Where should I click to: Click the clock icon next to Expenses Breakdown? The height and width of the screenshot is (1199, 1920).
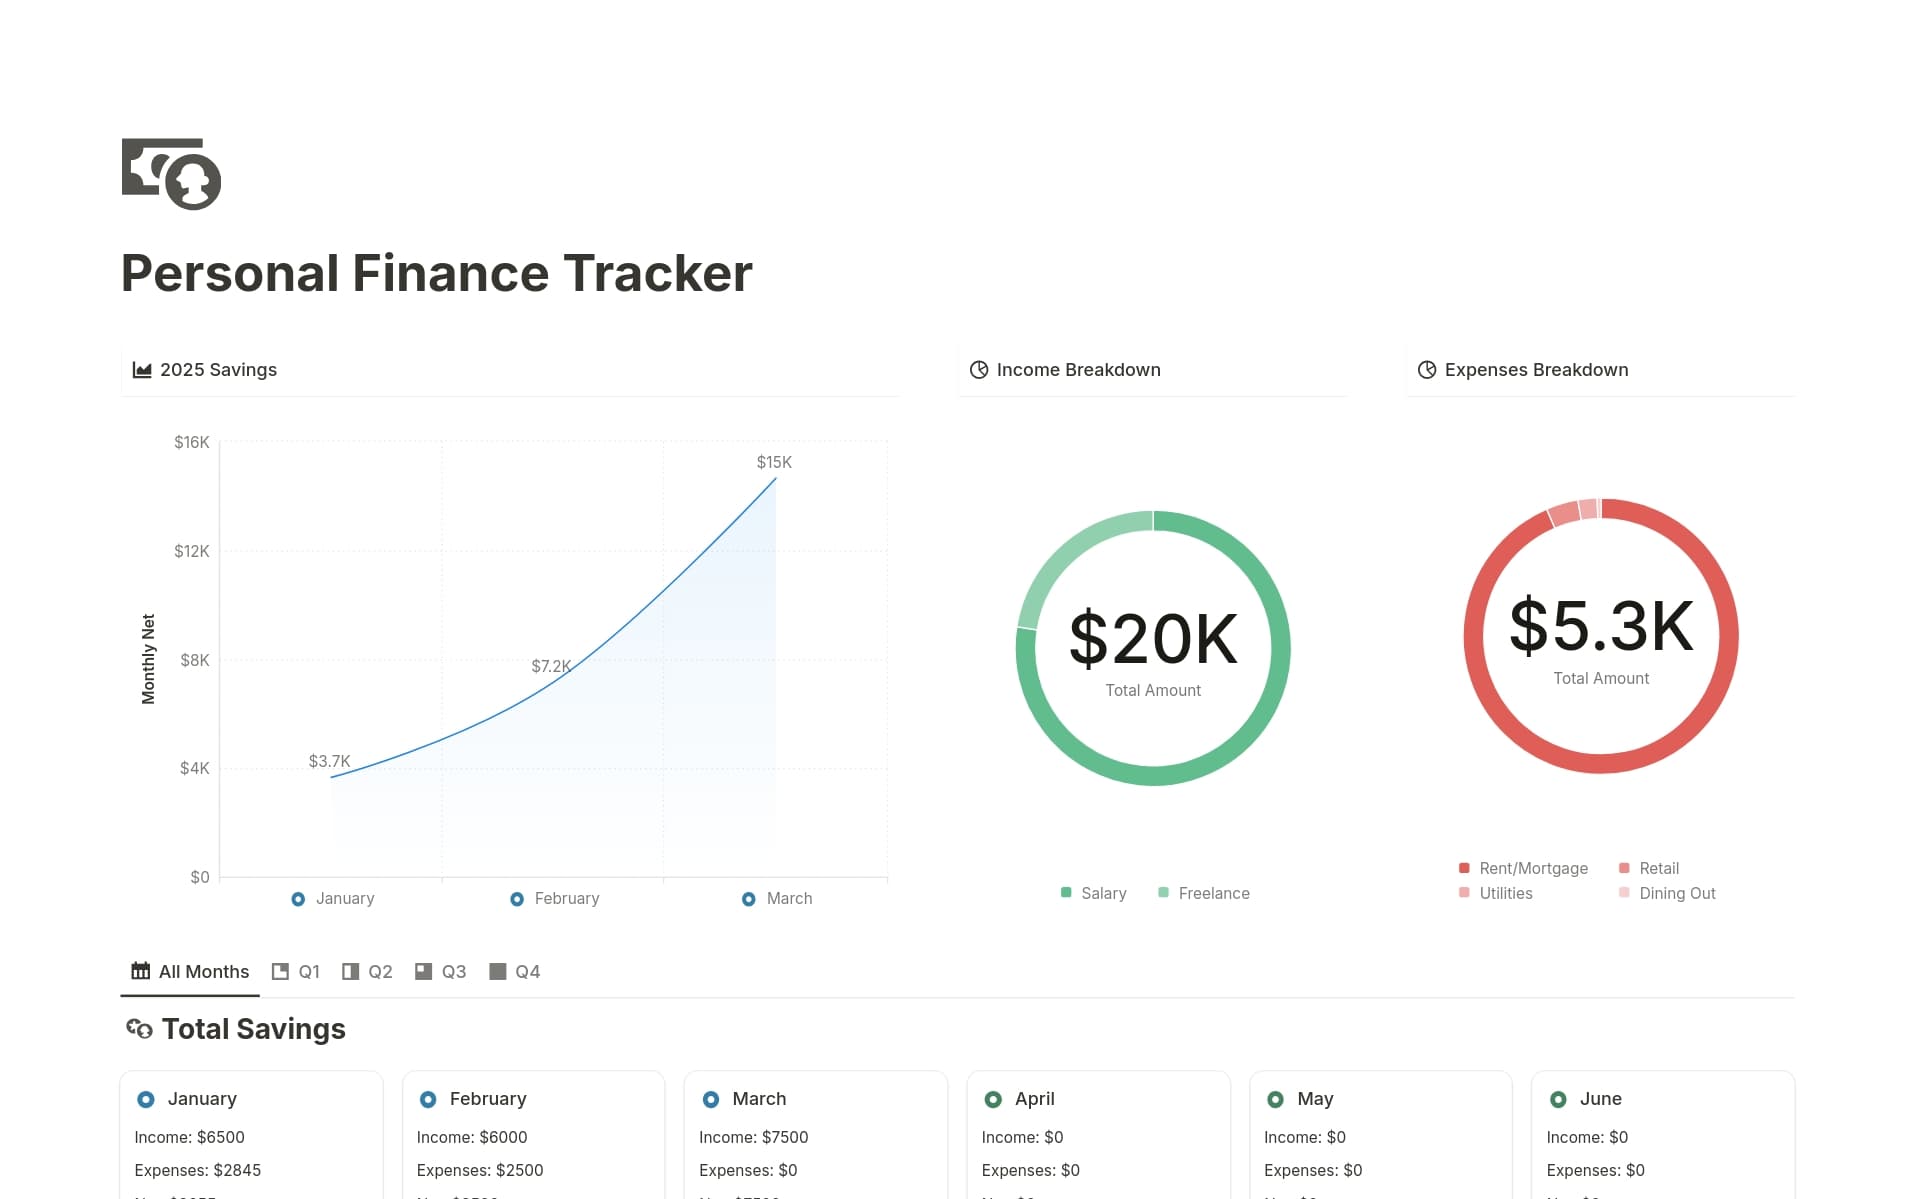click(1426, 369)
